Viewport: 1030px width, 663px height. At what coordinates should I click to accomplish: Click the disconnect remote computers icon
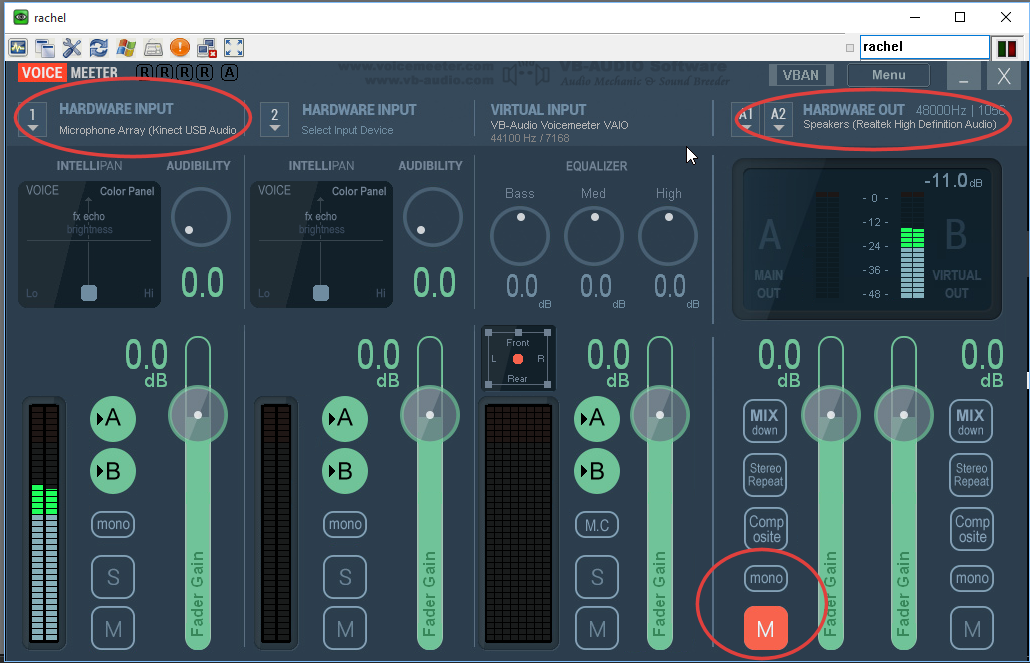(207, 47)
